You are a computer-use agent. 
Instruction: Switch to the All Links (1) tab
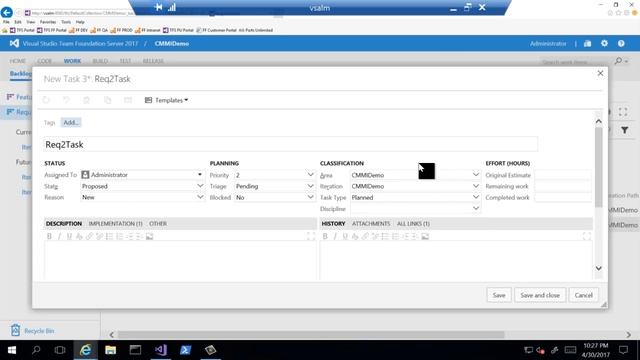click(x=413, y=224)
